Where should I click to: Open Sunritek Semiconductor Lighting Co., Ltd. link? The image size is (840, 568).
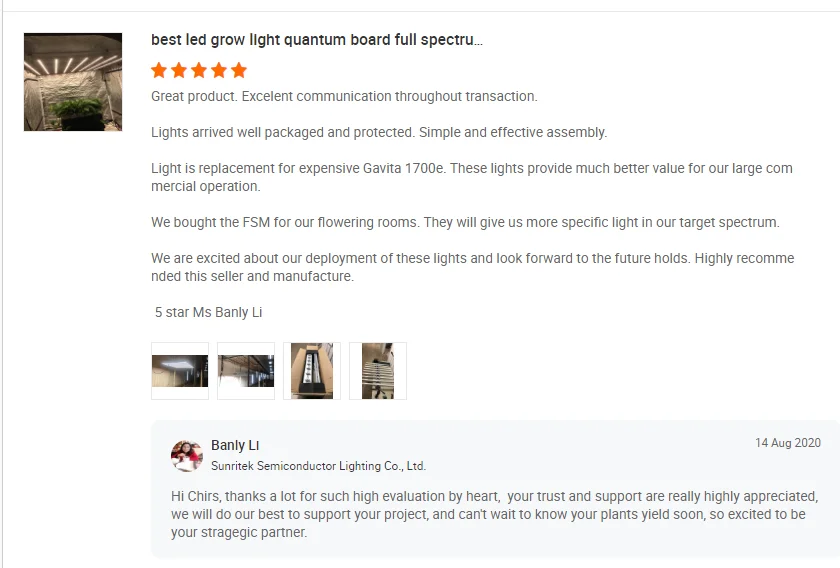pyautogui.click(x=318, y=466)
